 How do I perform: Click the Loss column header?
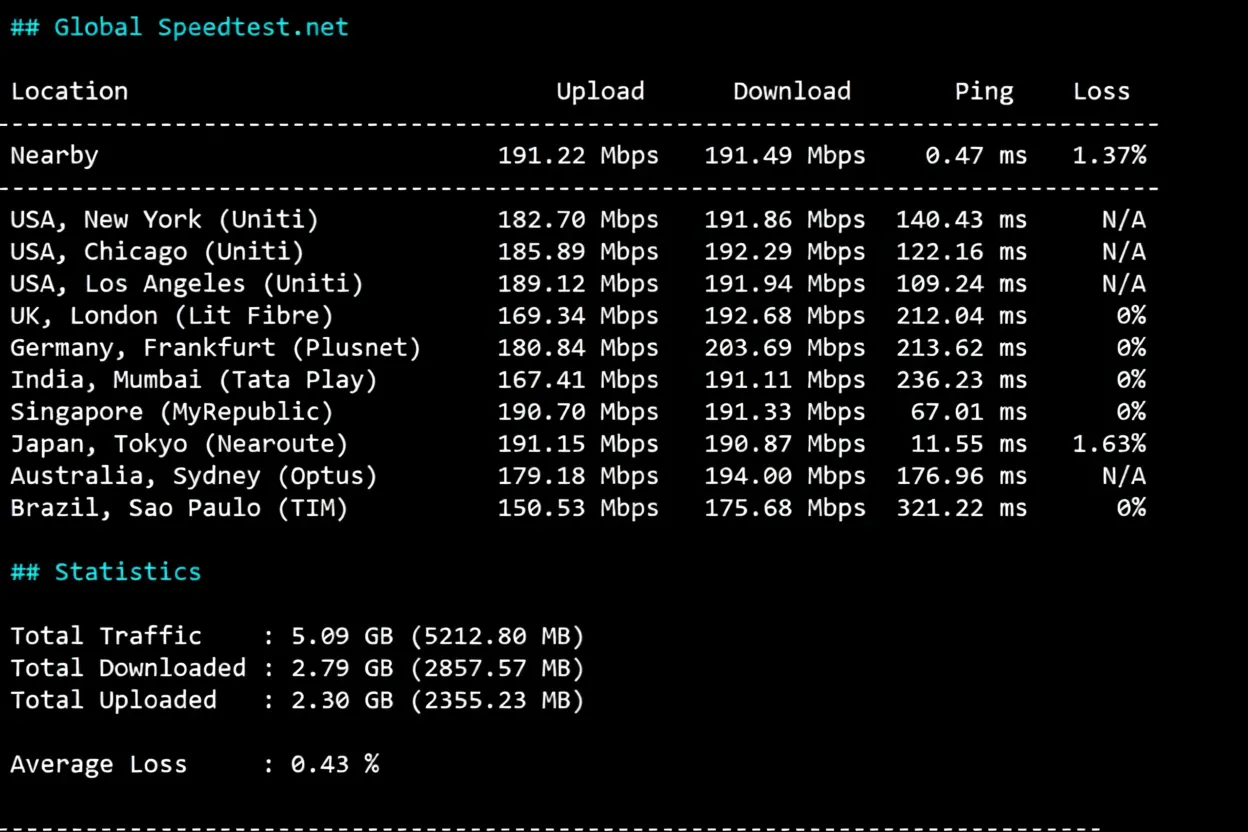[x=1101, y=91]
